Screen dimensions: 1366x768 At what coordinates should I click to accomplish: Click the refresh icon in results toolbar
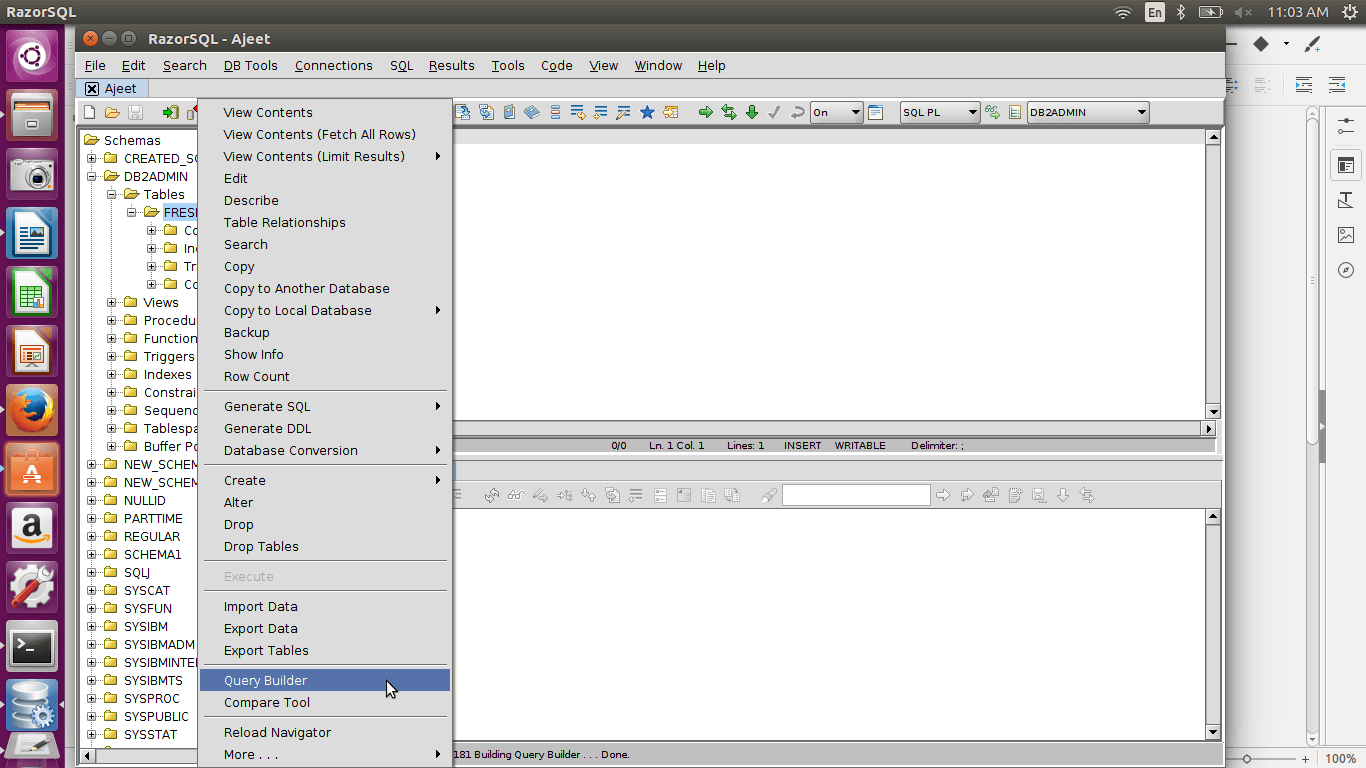pyautogui.click(x=491, y=495)
